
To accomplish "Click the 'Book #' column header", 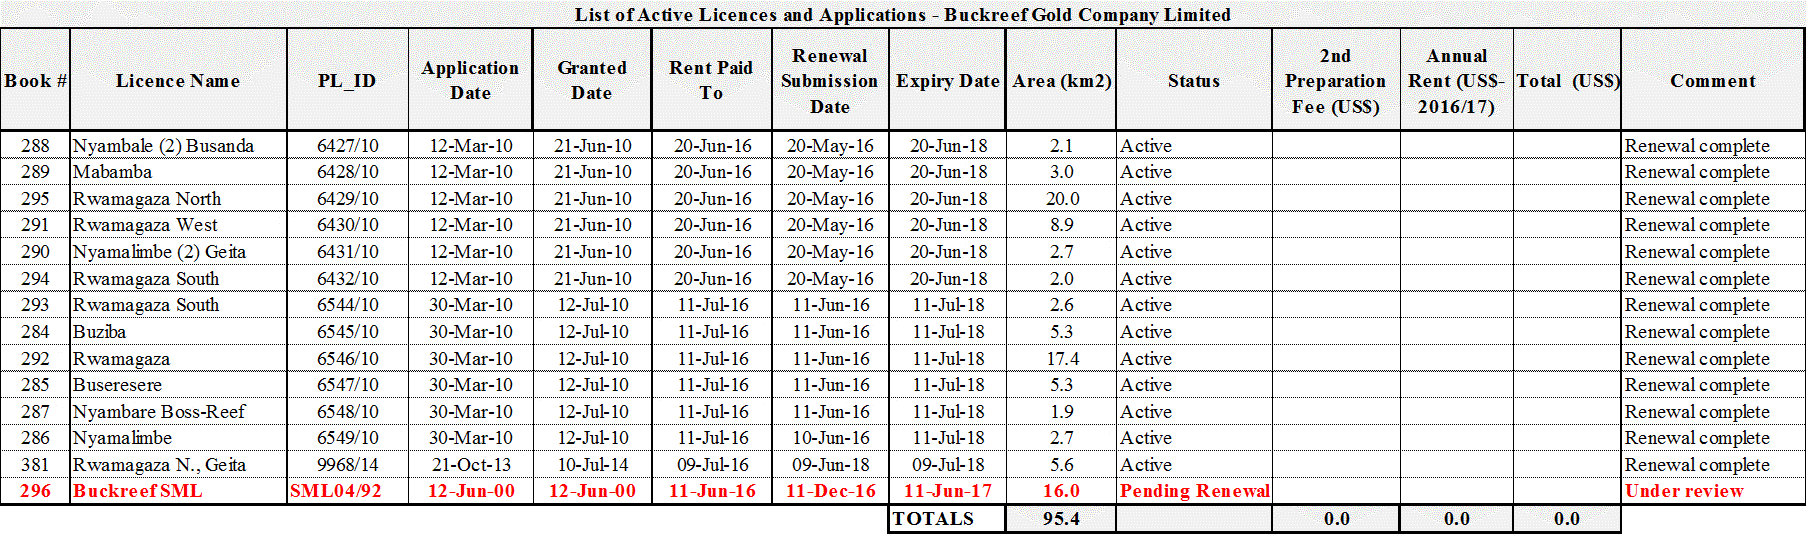I will [x=35, y=81].
